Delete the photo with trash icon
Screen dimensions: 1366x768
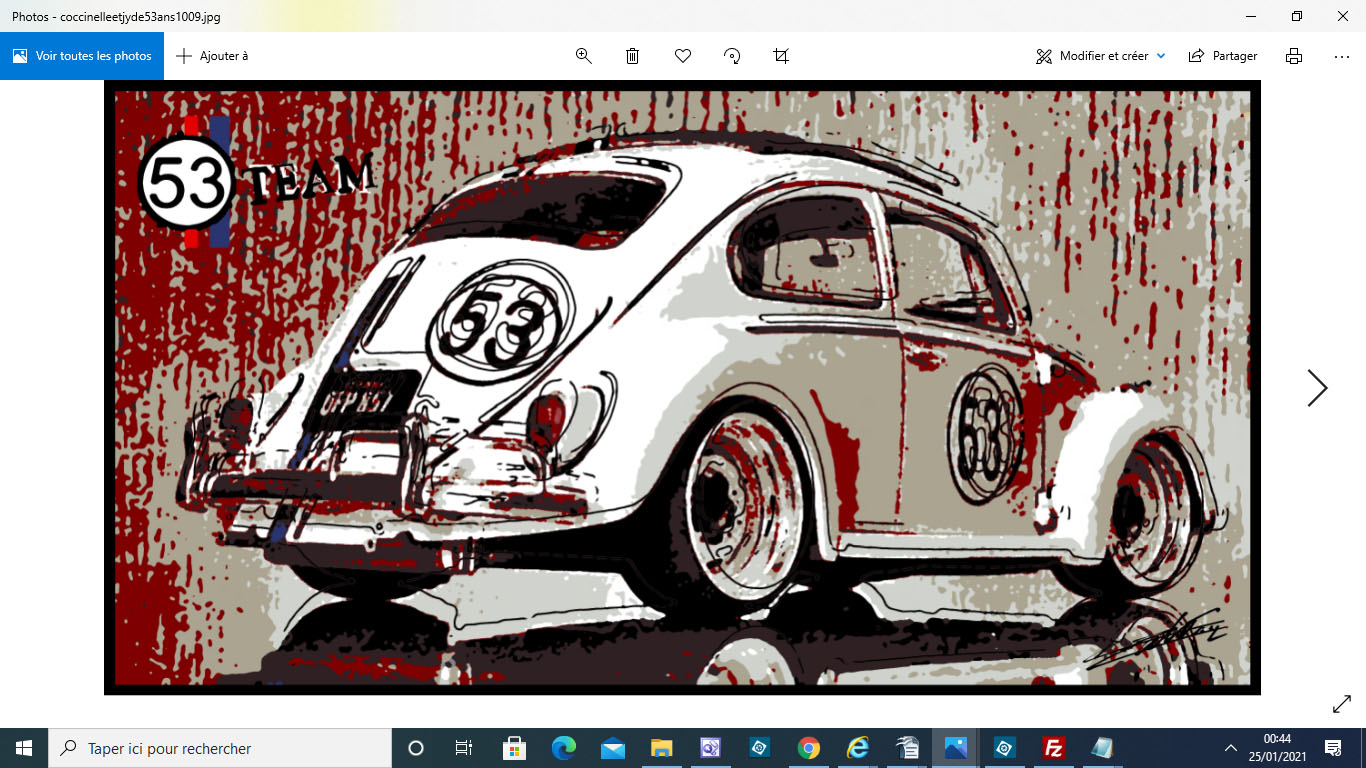click(x=633, y=56)
